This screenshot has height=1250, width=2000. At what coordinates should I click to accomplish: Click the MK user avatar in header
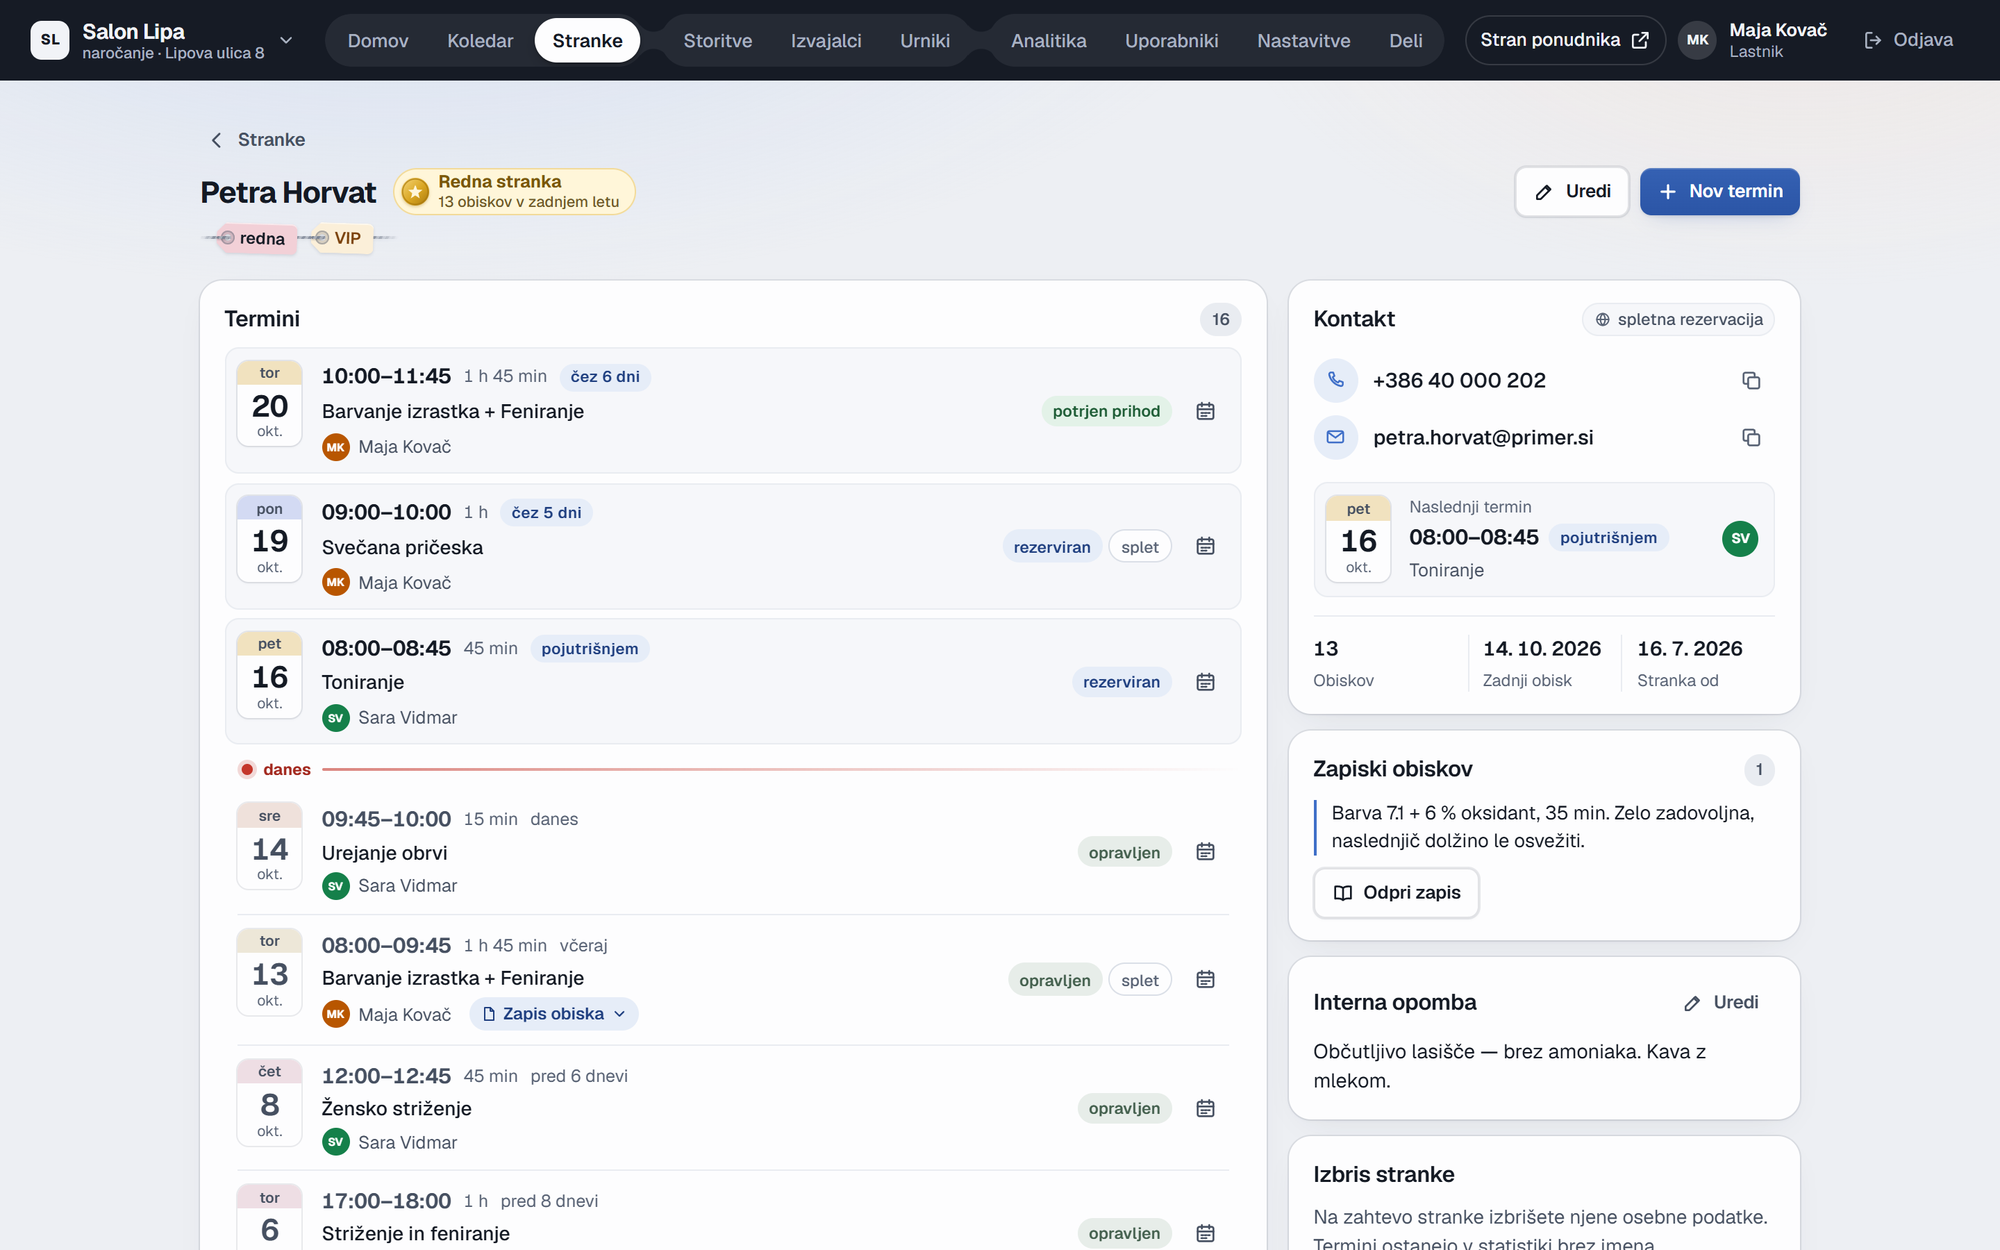click(x=1697, y=40)
